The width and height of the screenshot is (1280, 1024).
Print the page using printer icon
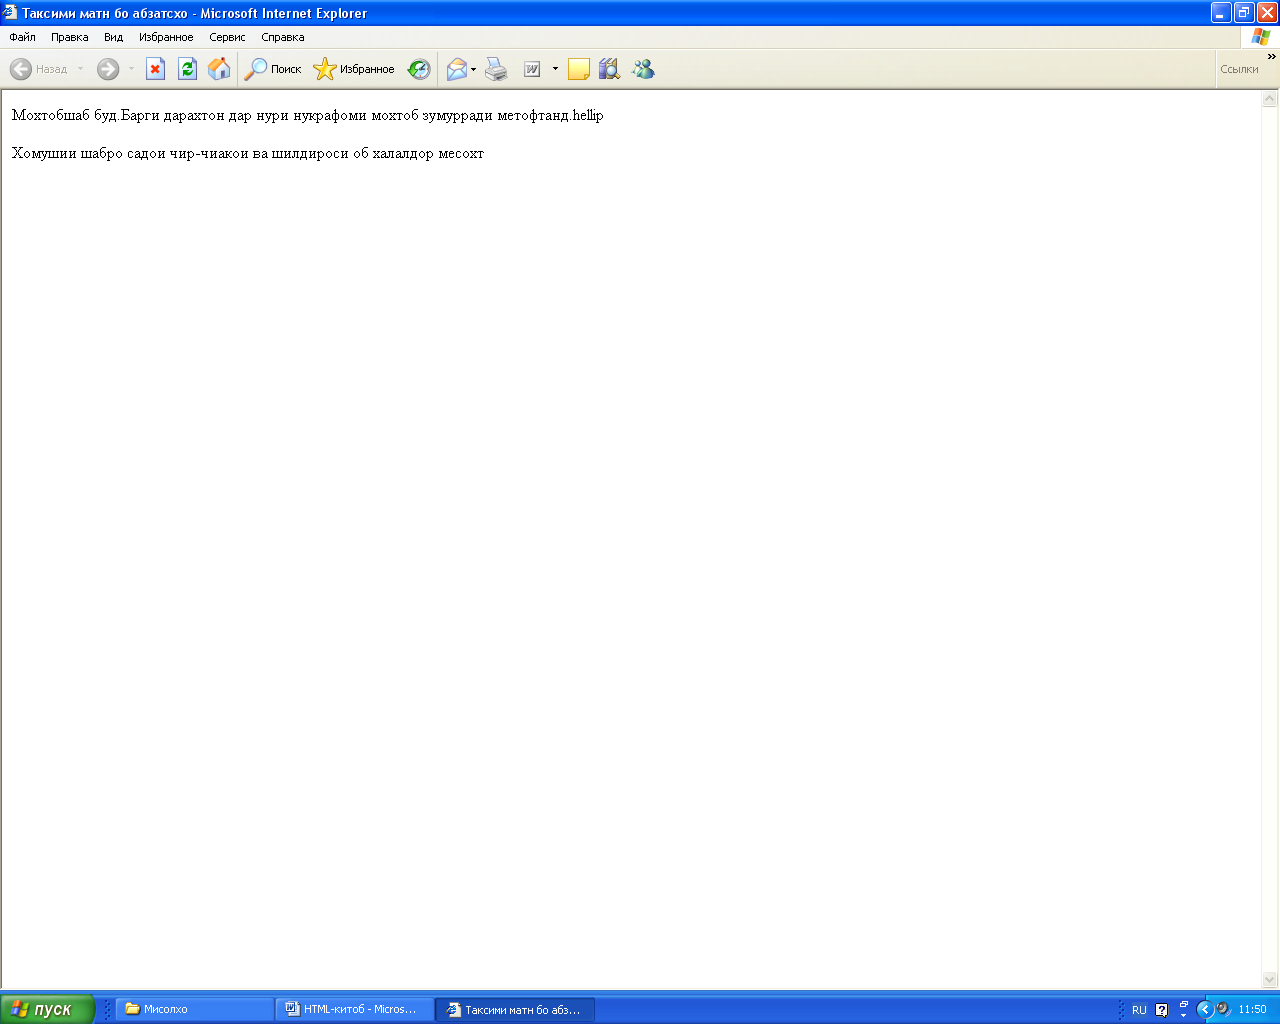click(496, 69)
